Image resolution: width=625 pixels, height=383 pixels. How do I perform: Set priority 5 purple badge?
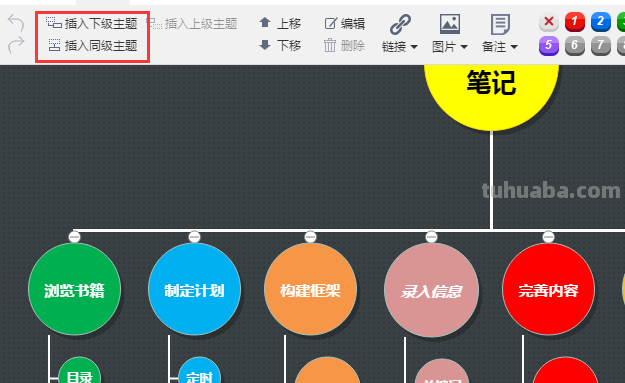pyautogui.click(x=549, y=45)
